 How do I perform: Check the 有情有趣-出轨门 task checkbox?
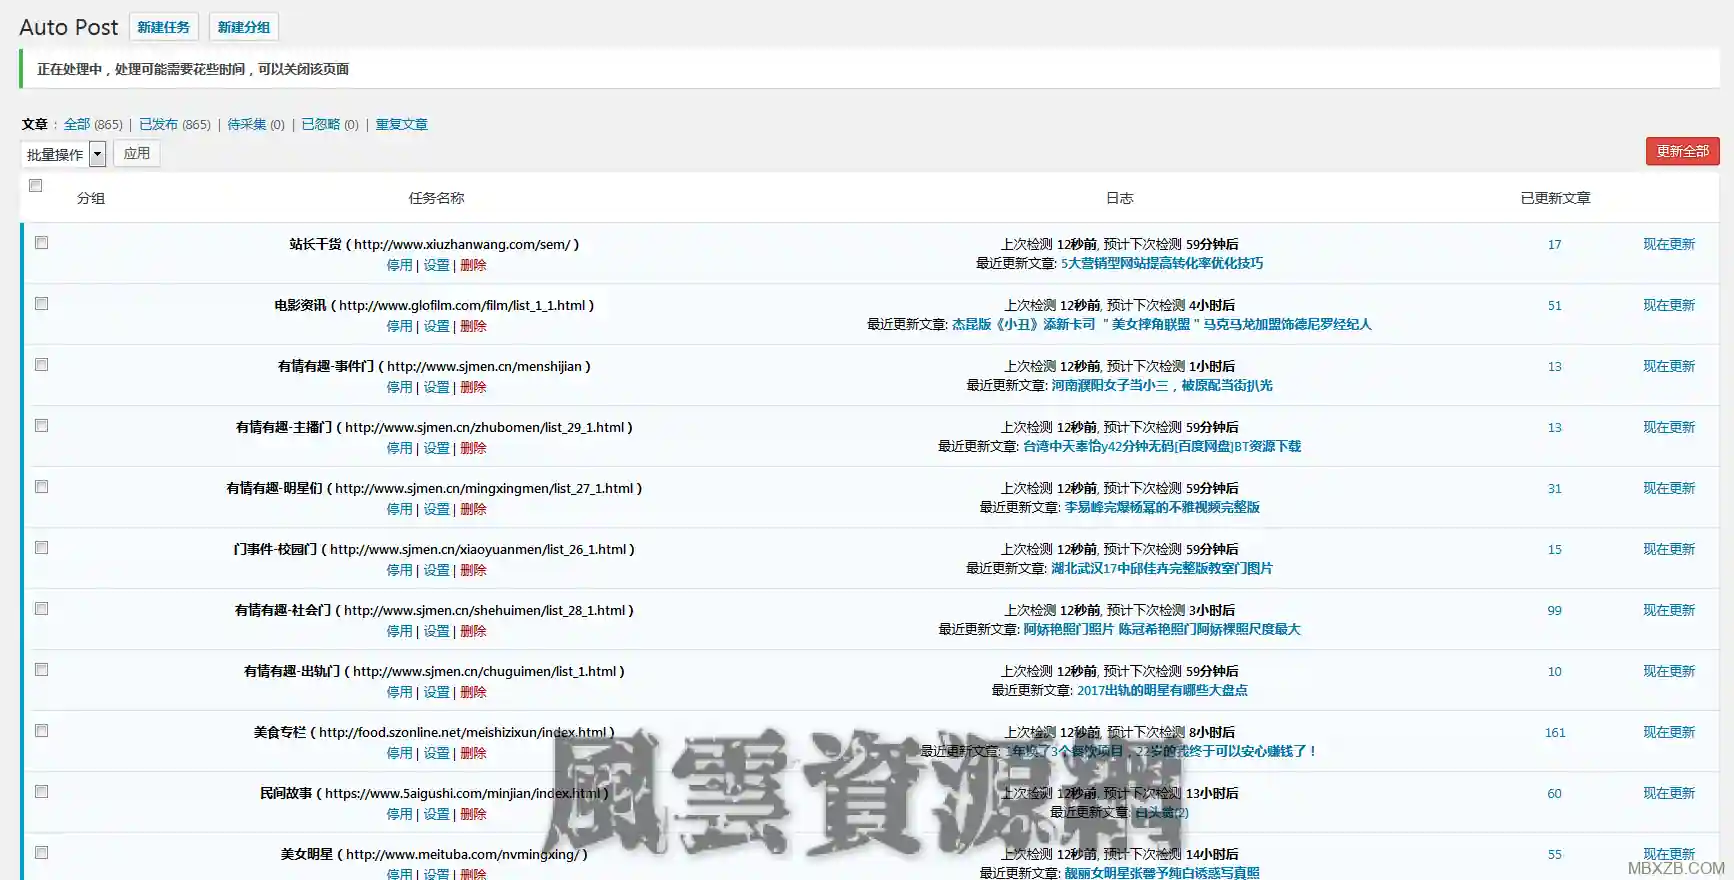pos(42,669)
